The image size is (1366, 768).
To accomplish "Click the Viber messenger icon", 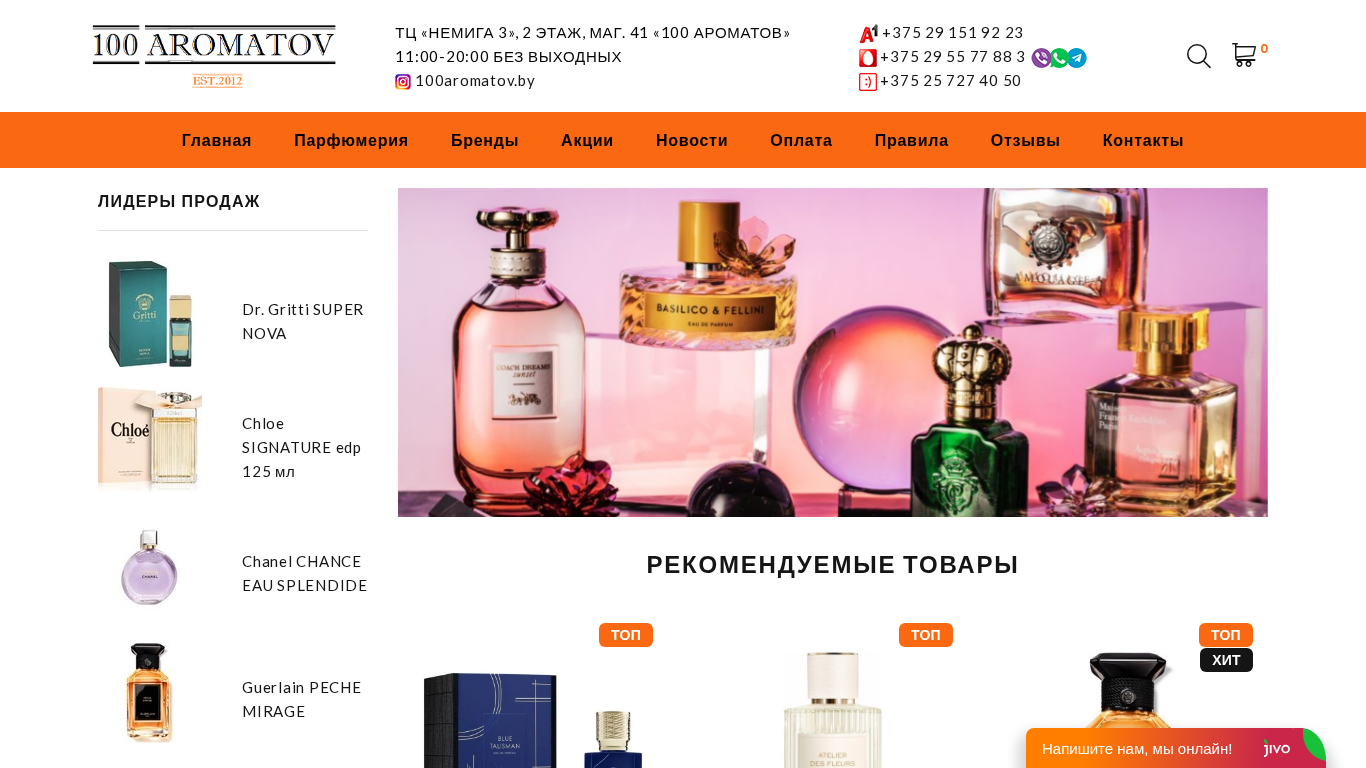I will (x=1041, y=58).
